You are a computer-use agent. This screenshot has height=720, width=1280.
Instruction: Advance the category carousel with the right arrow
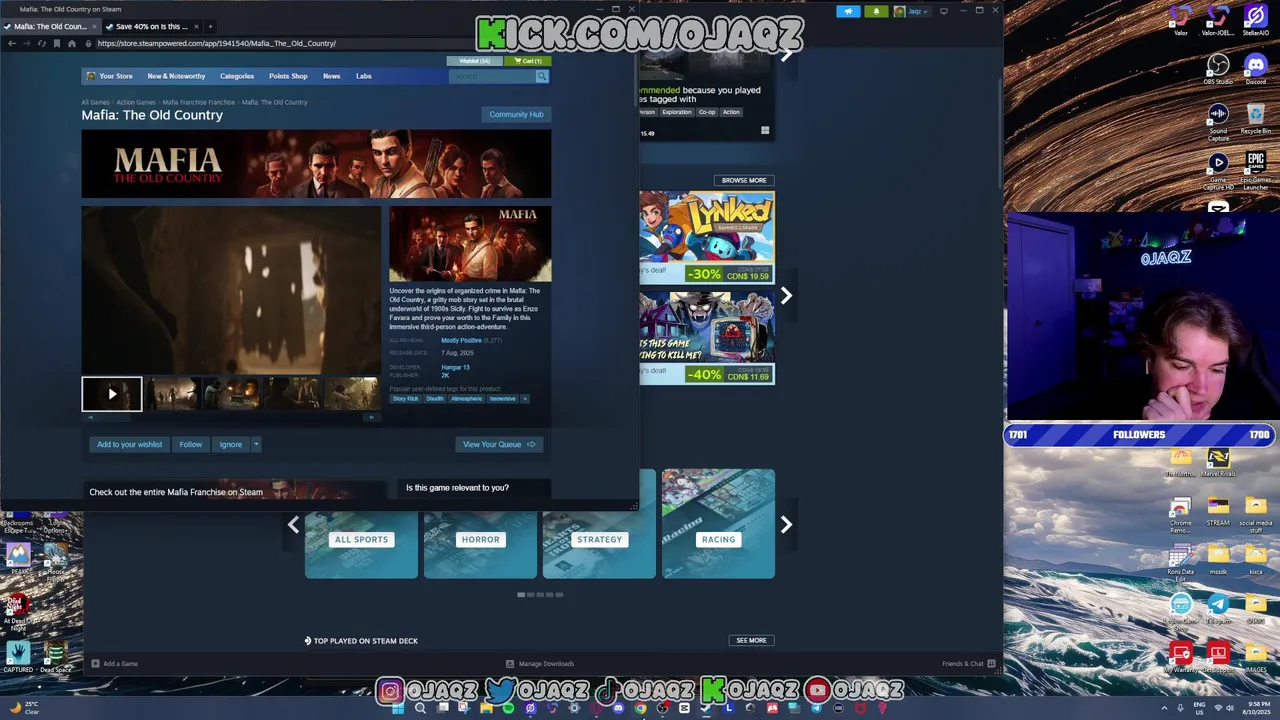pyautogui.click(x=786, y=524)
